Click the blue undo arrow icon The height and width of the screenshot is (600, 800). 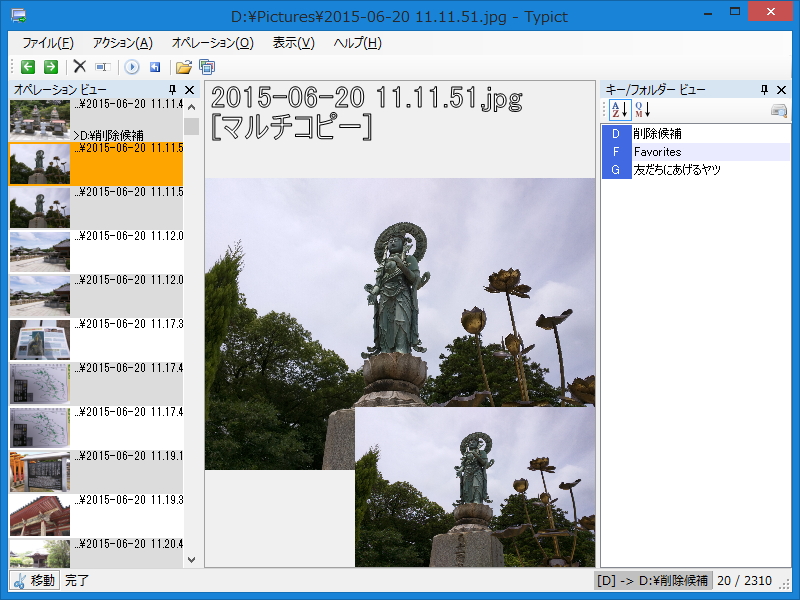(155, 67)
